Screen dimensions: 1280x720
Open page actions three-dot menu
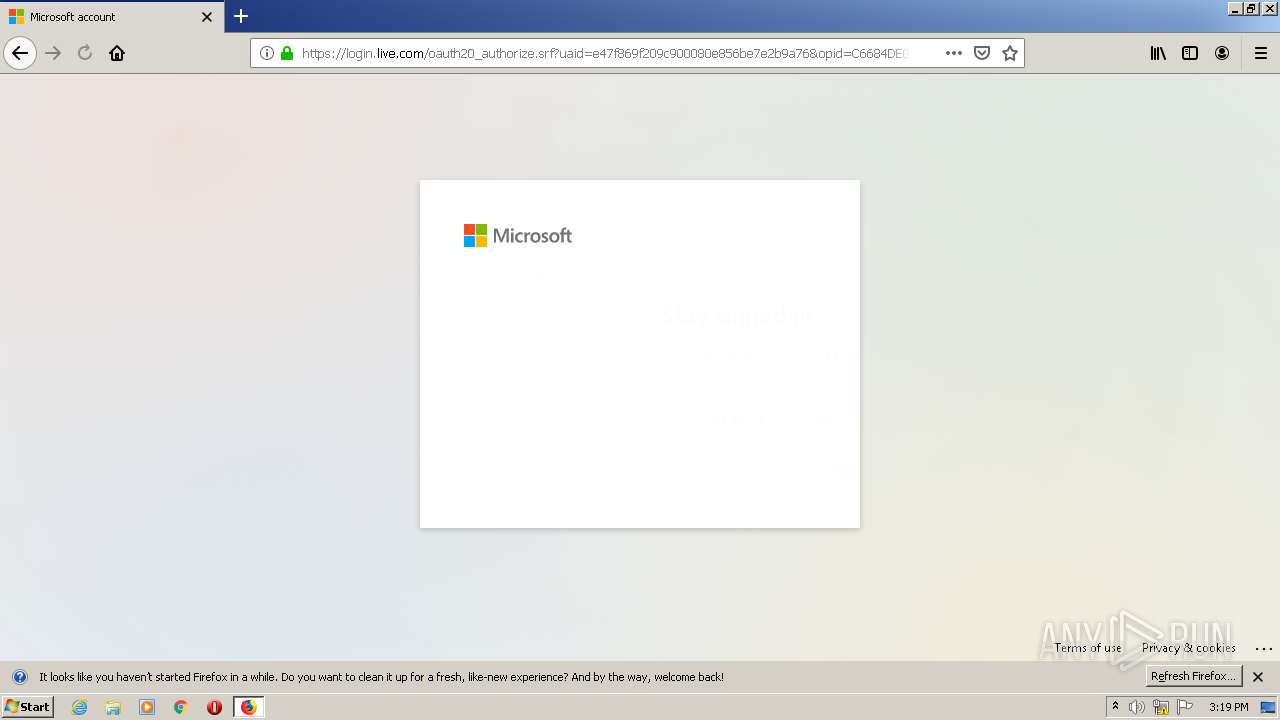click(x=954, y=53)
